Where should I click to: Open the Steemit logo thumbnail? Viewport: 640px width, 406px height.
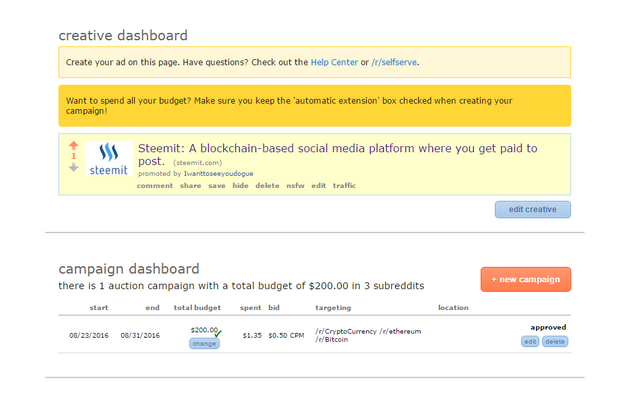[x=109, y=158]
